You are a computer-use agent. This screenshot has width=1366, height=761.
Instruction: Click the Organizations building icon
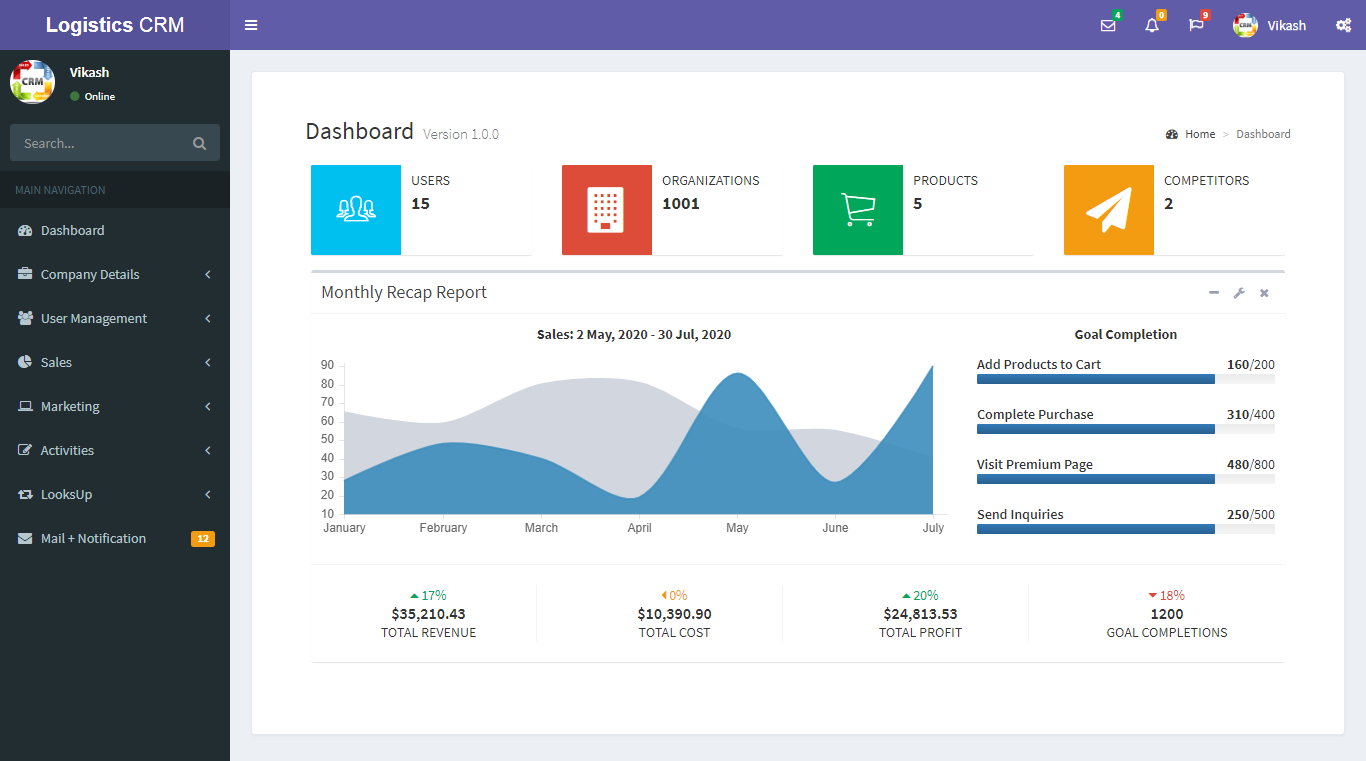point(606,210)
